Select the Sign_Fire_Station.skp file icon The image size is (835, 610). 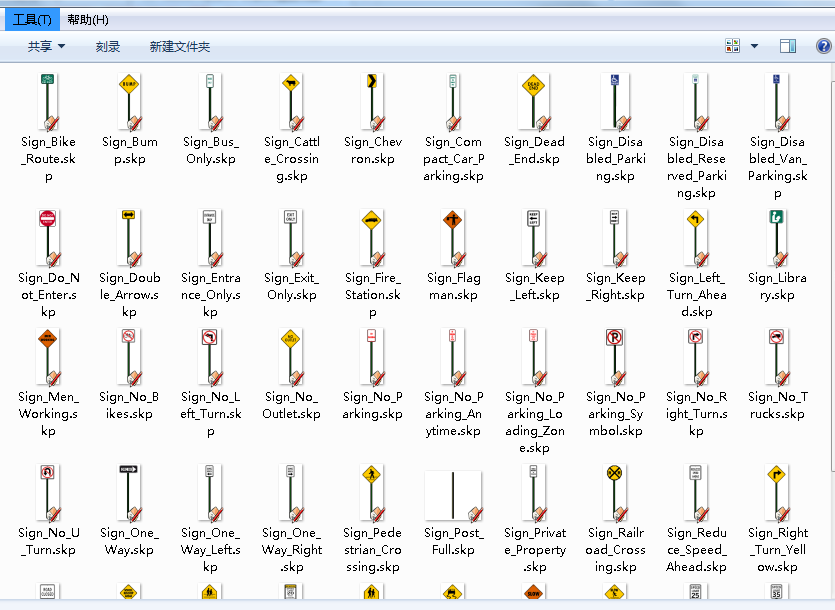point(372,238)
